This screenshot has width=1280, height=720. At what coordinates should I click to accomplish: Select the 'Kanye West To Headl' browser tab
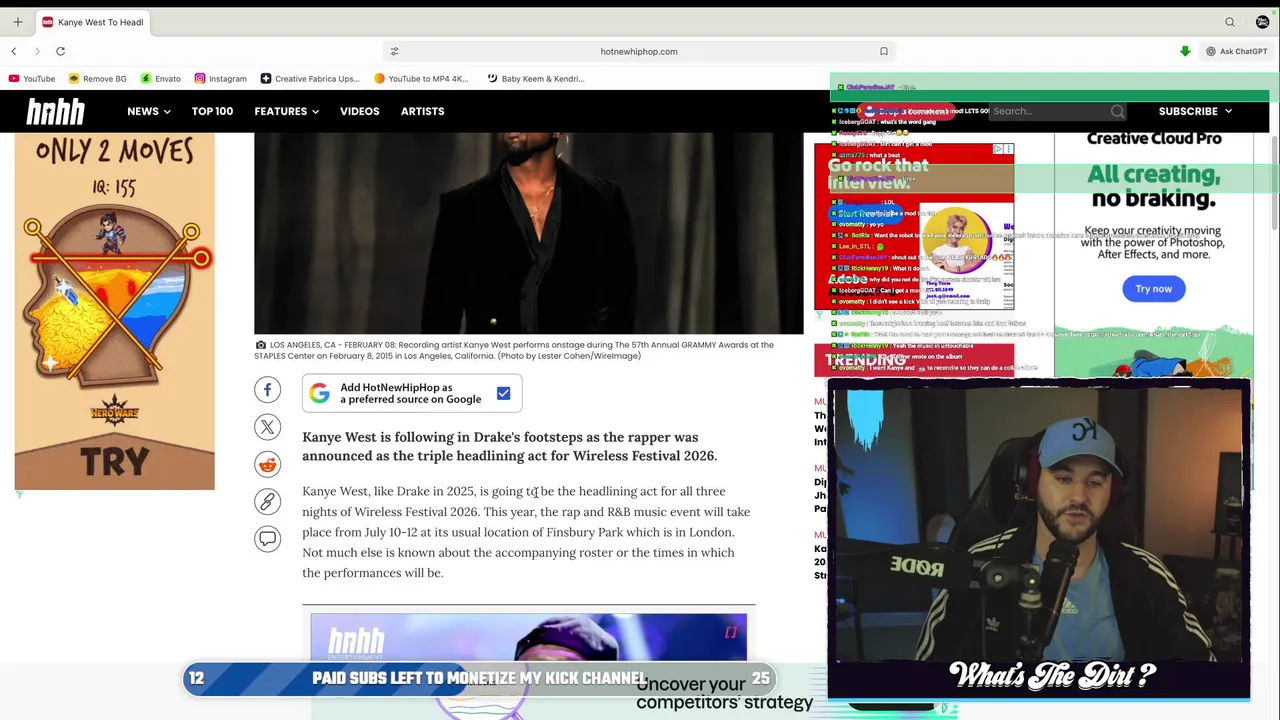pyautogui.click(x=92, y=22)
